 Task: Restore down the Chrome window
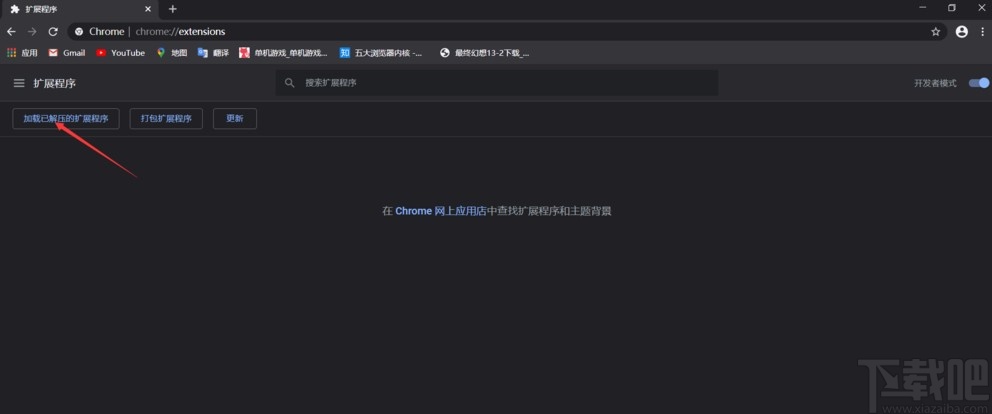tap(952, 8)
